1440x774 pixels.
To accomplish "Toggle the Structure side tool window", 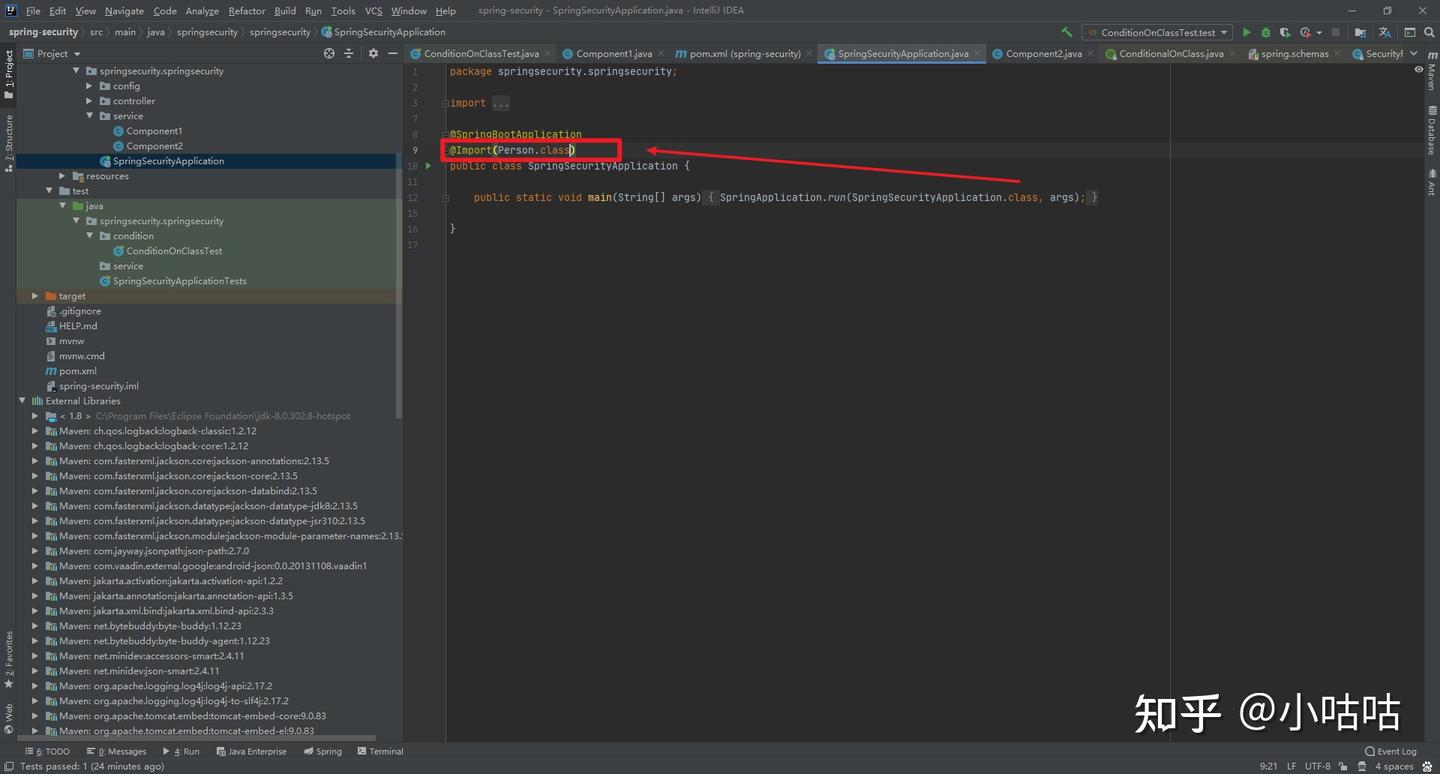I will pyautogui.click(x=9, y=143).
